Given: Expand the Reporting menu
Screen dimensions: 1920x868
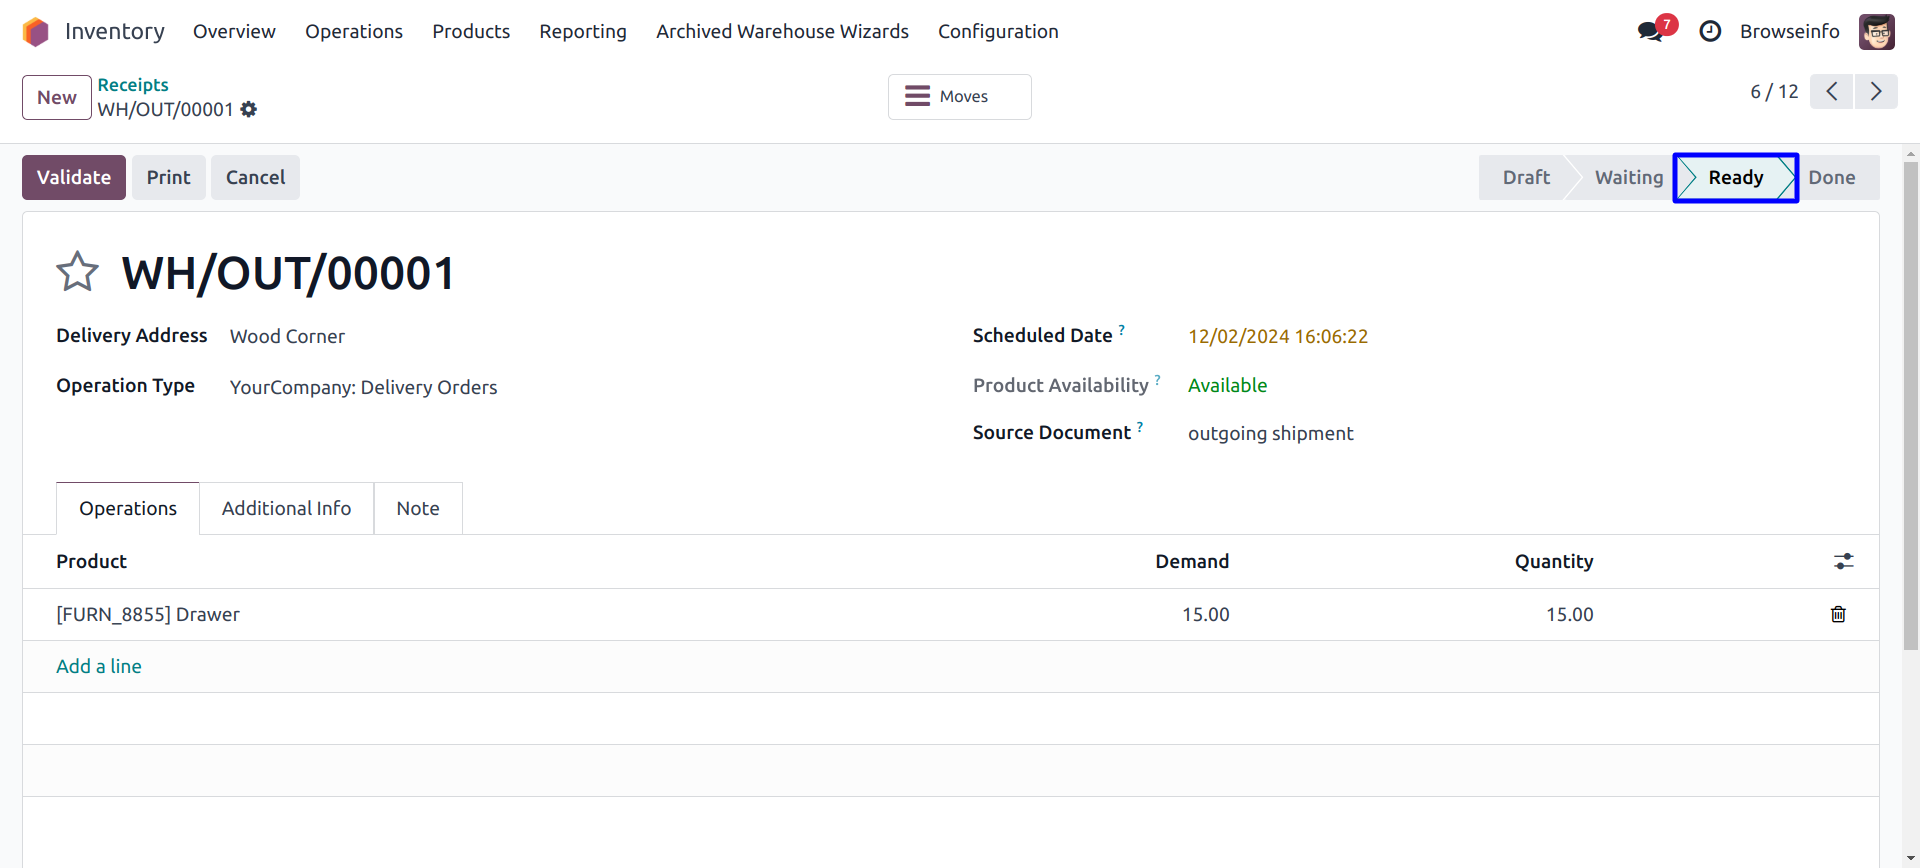Looking at the screenshot, I should 582,32.
